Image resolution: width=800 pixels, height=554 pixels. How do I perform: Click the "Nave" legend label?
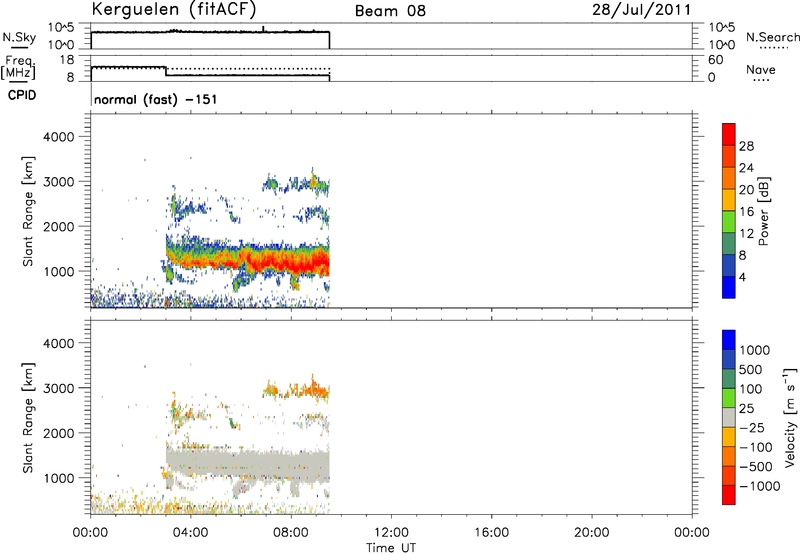pos(761,70)
